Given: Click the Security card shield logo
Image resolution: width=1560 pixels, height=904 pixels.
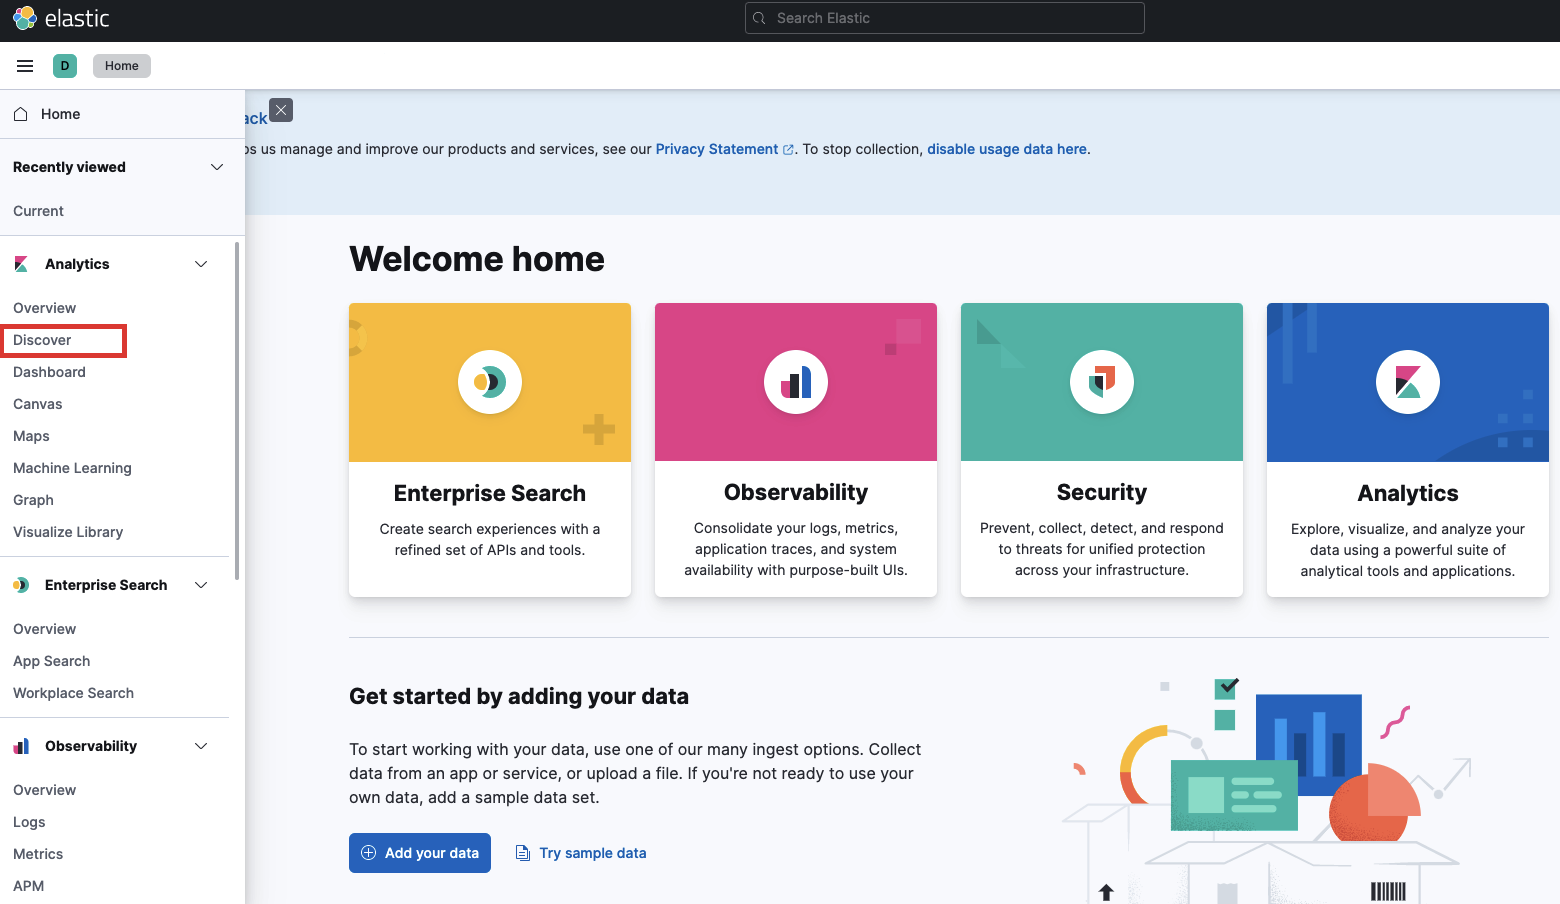Looking at the screenshot, I should [x=1102, y=382].
